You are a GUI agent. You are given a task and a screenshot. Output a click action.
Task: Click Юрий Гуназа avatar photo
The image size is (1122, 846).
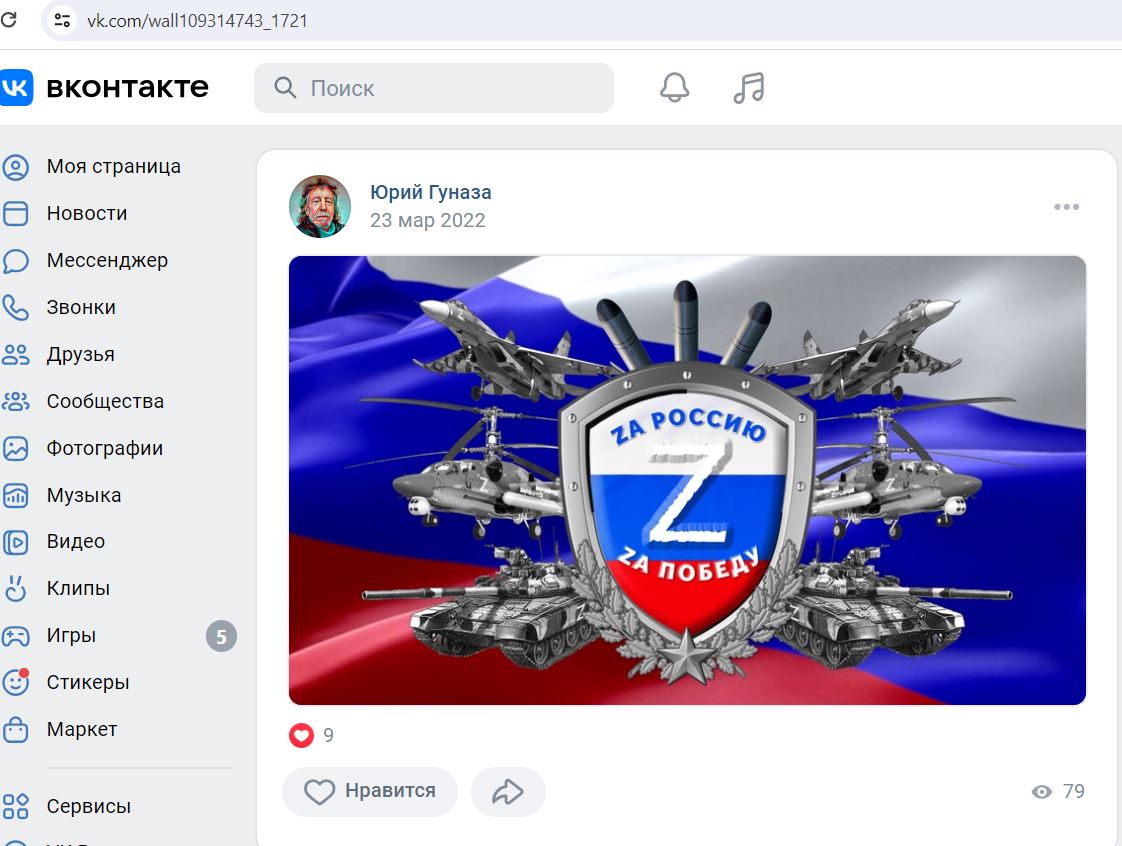pos(320,206)
